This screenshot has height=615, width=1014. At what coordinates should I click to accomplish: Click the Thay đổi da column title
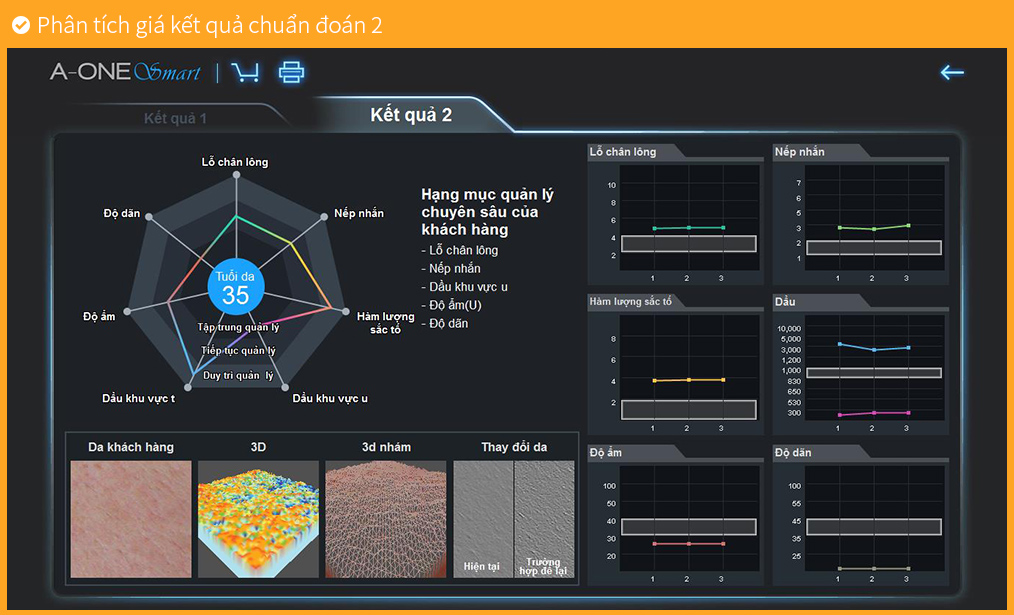click(514, 447)
